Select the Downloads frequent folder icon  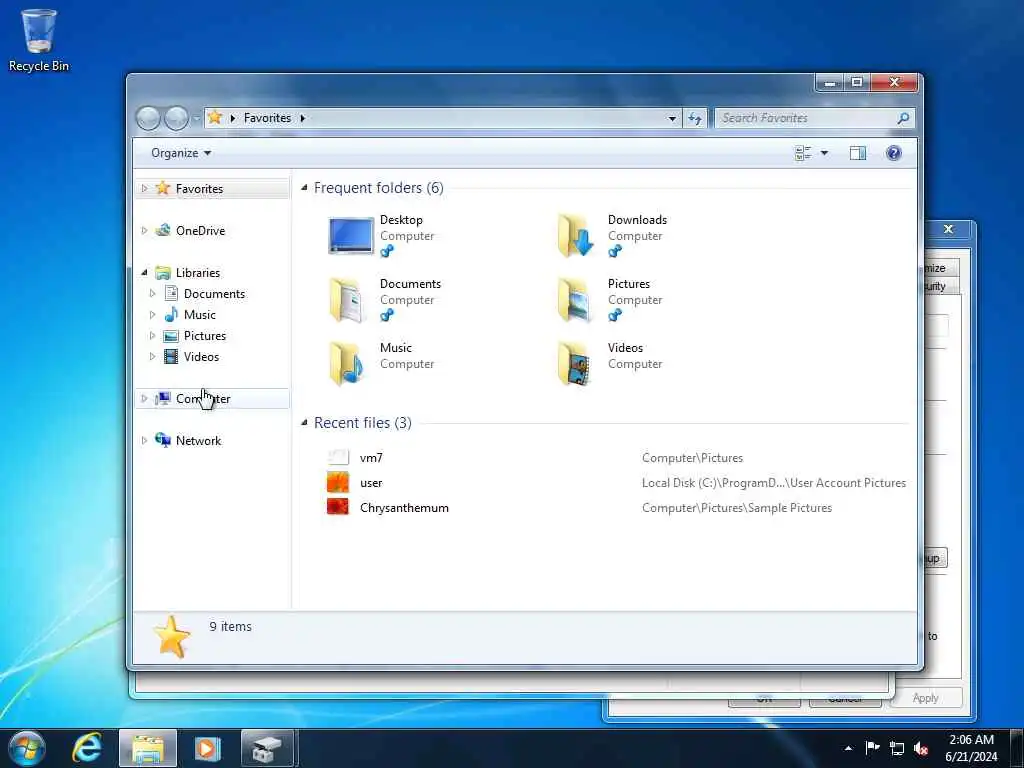click(x=575, y=235)
